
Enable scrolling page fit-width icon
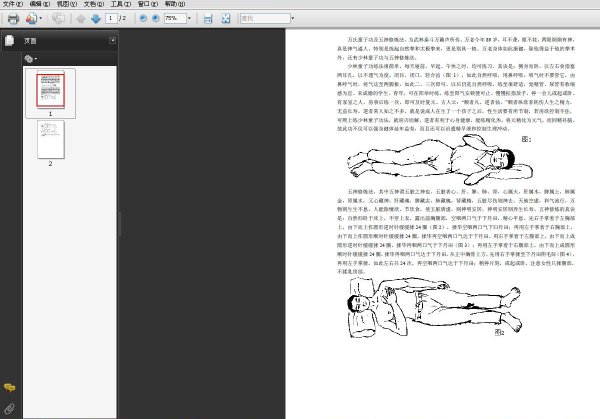pos(208,18)
